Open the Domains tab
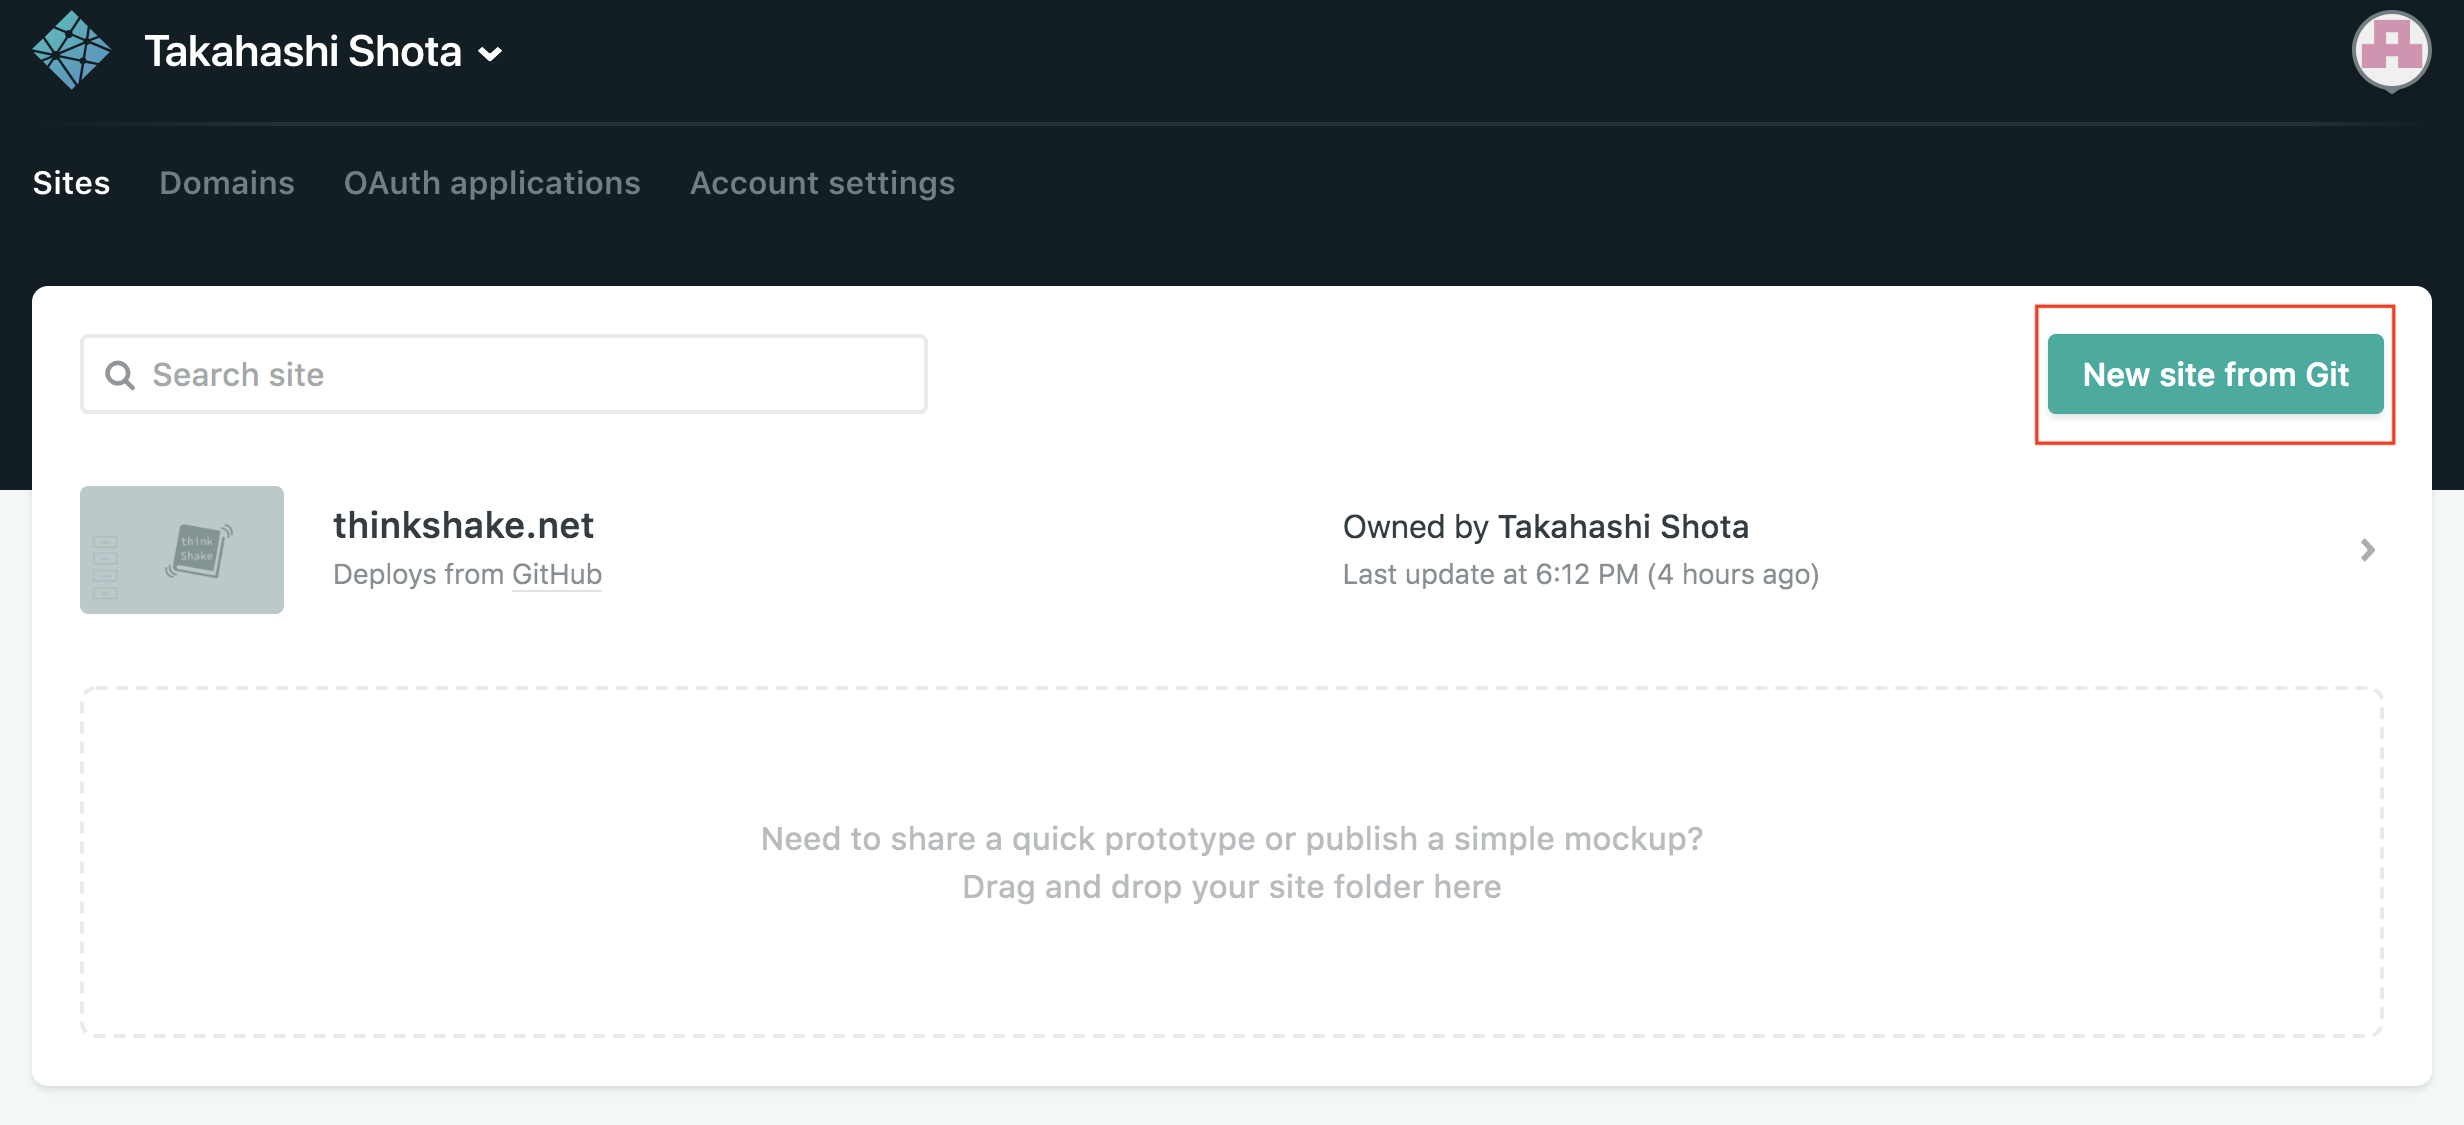Screen dimensions: 2464x1125 point(227,183)
